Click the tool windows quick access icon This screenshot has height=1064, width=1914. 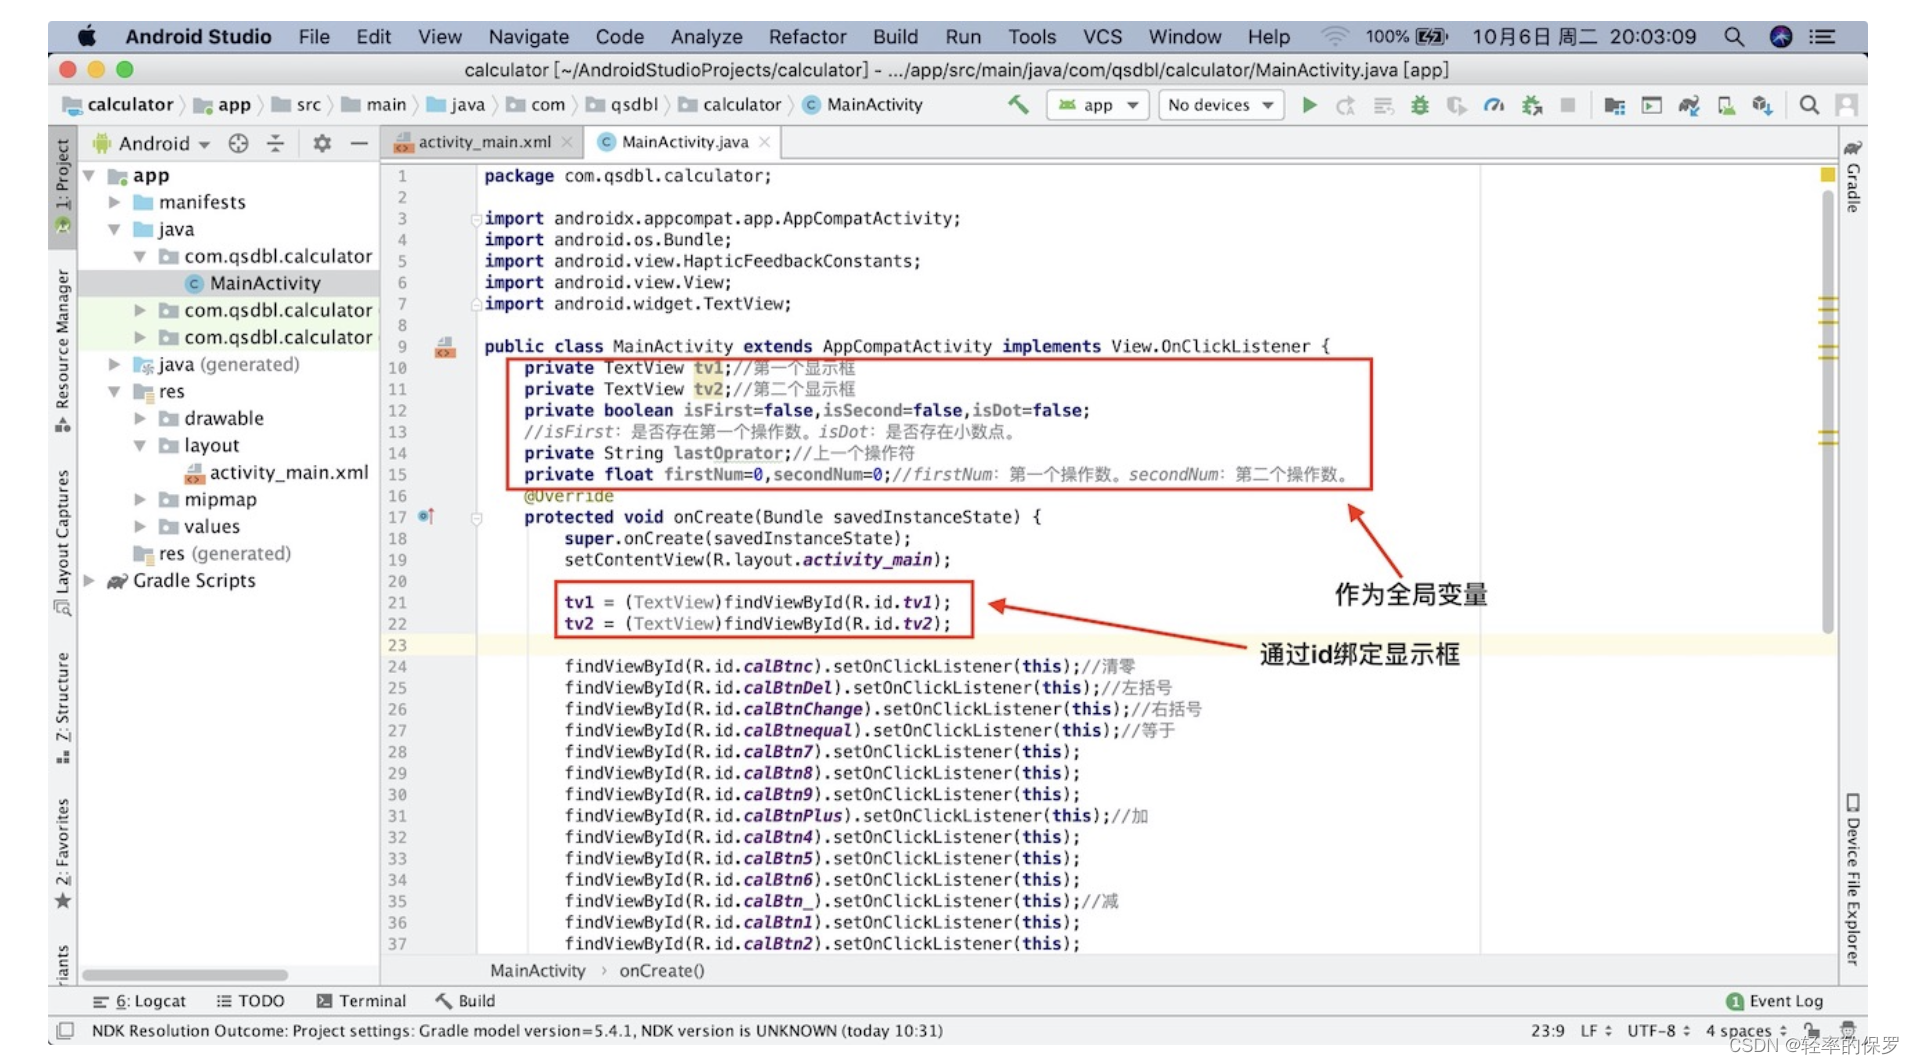[x=65, y=1030]
